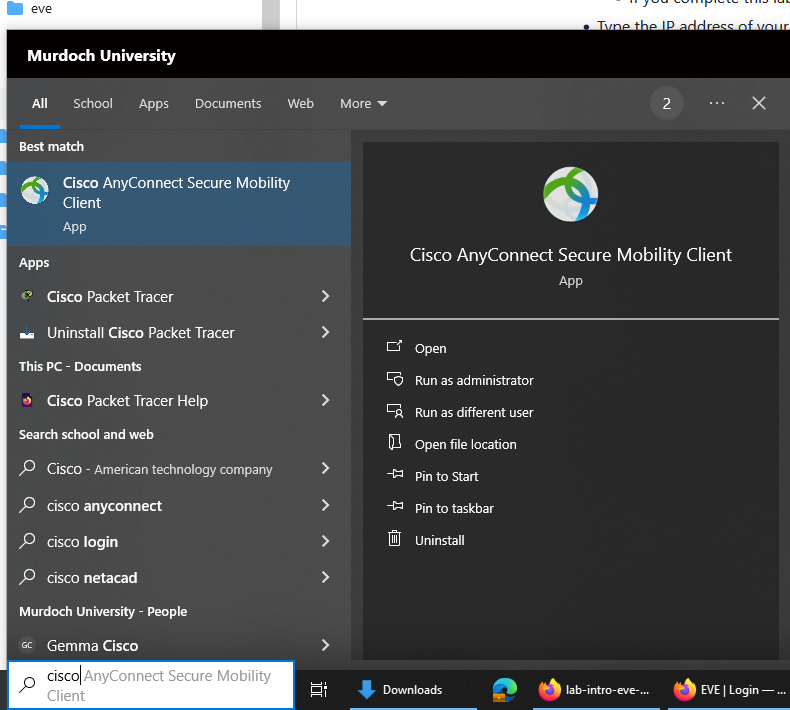Viewport: 790px width, 710px height.
Task: Click the GC avatar for Gemma Cisco
Action: click(27, 645)
